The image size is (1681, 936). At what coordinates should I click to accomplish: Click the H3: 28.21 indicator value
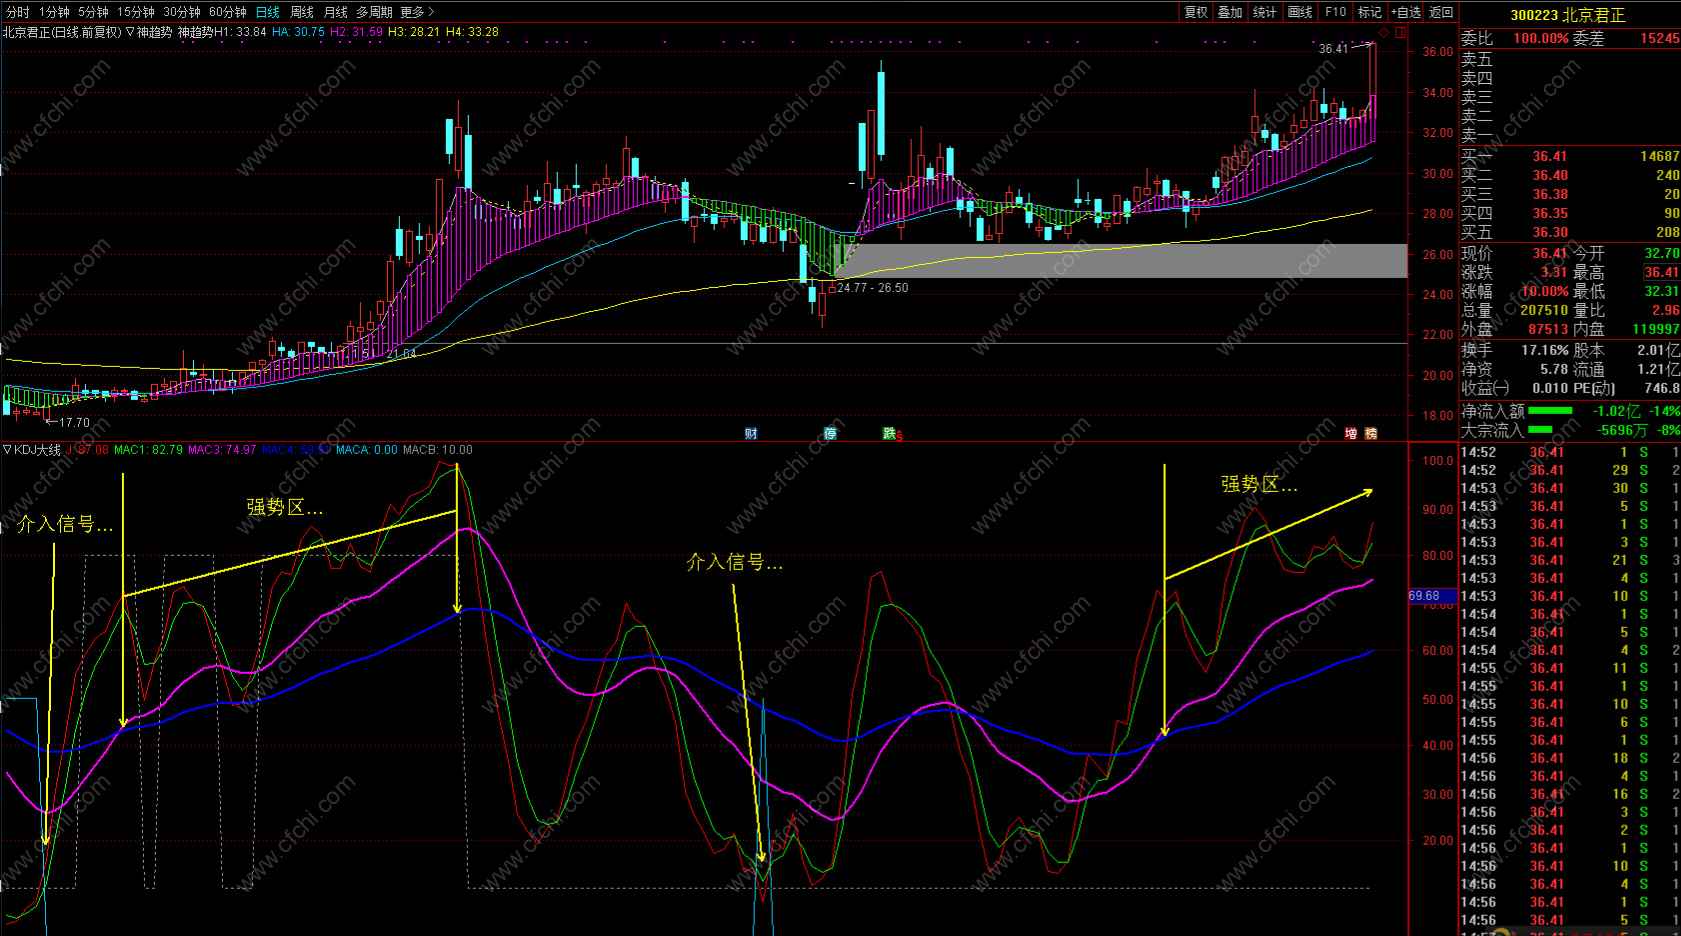coord(414,32)
